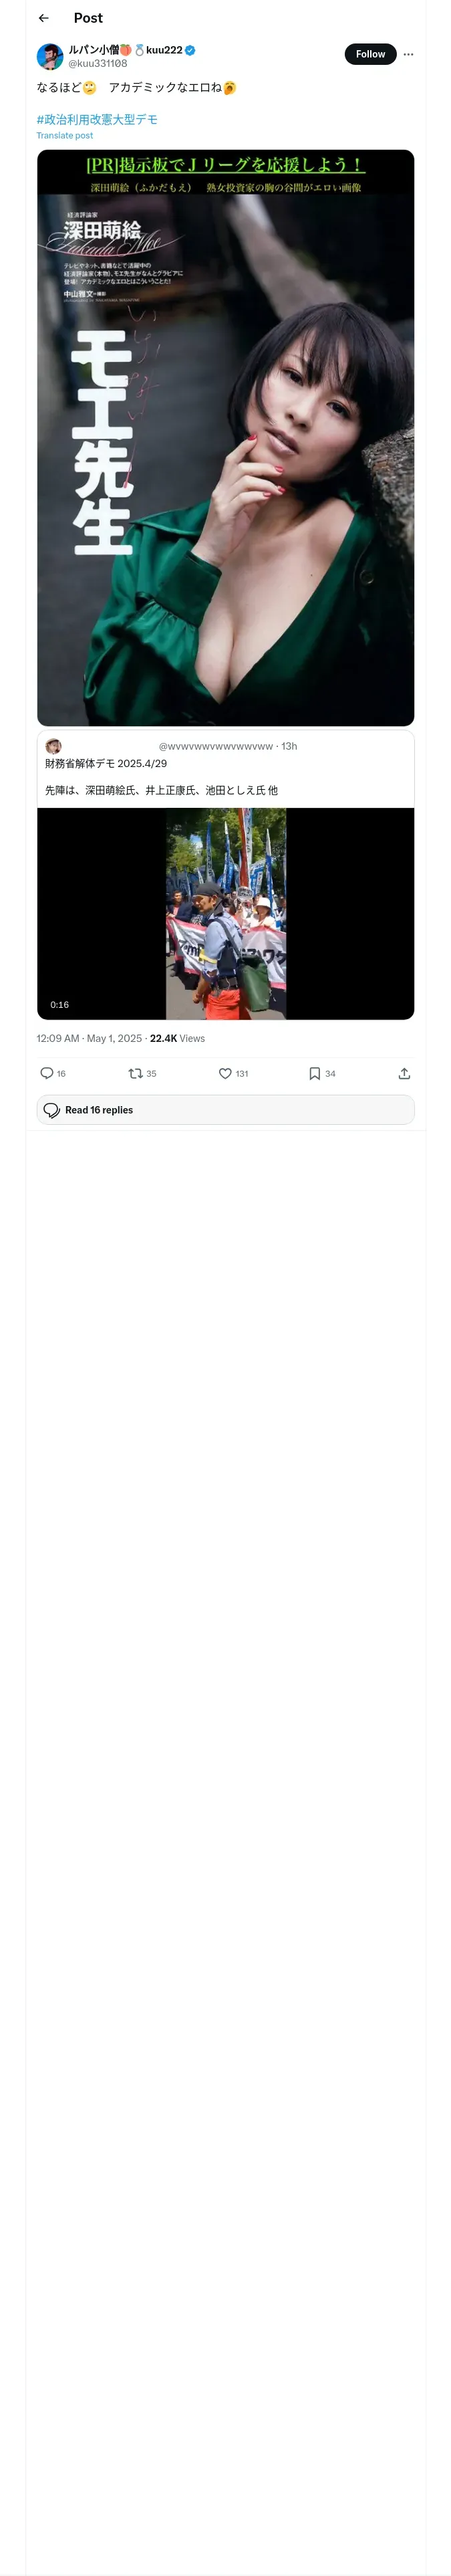
Task: Like the post with the heart icon
Action: pyautogui.click(x=225, y=1073)
